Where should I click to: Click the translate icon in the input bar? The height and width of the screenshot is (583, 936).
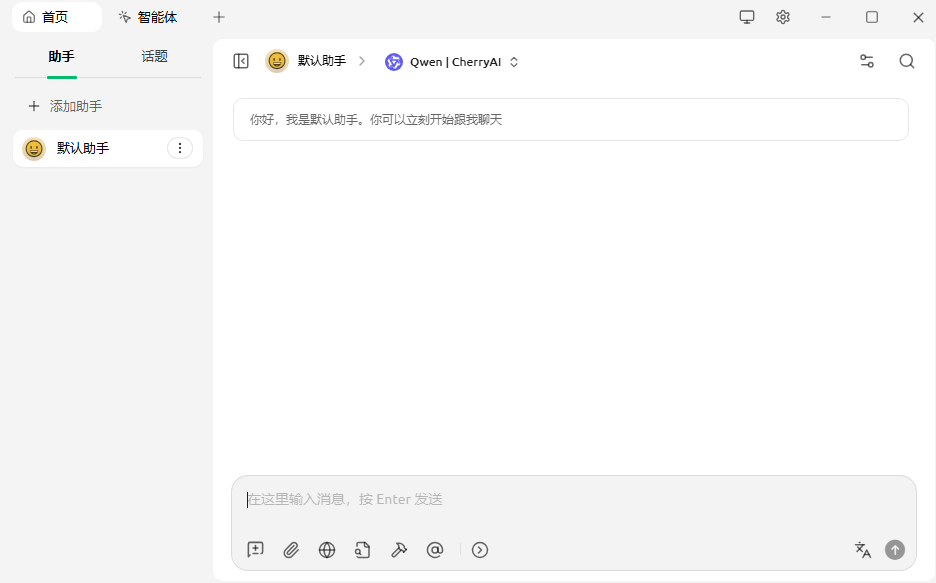coord(863,550)
